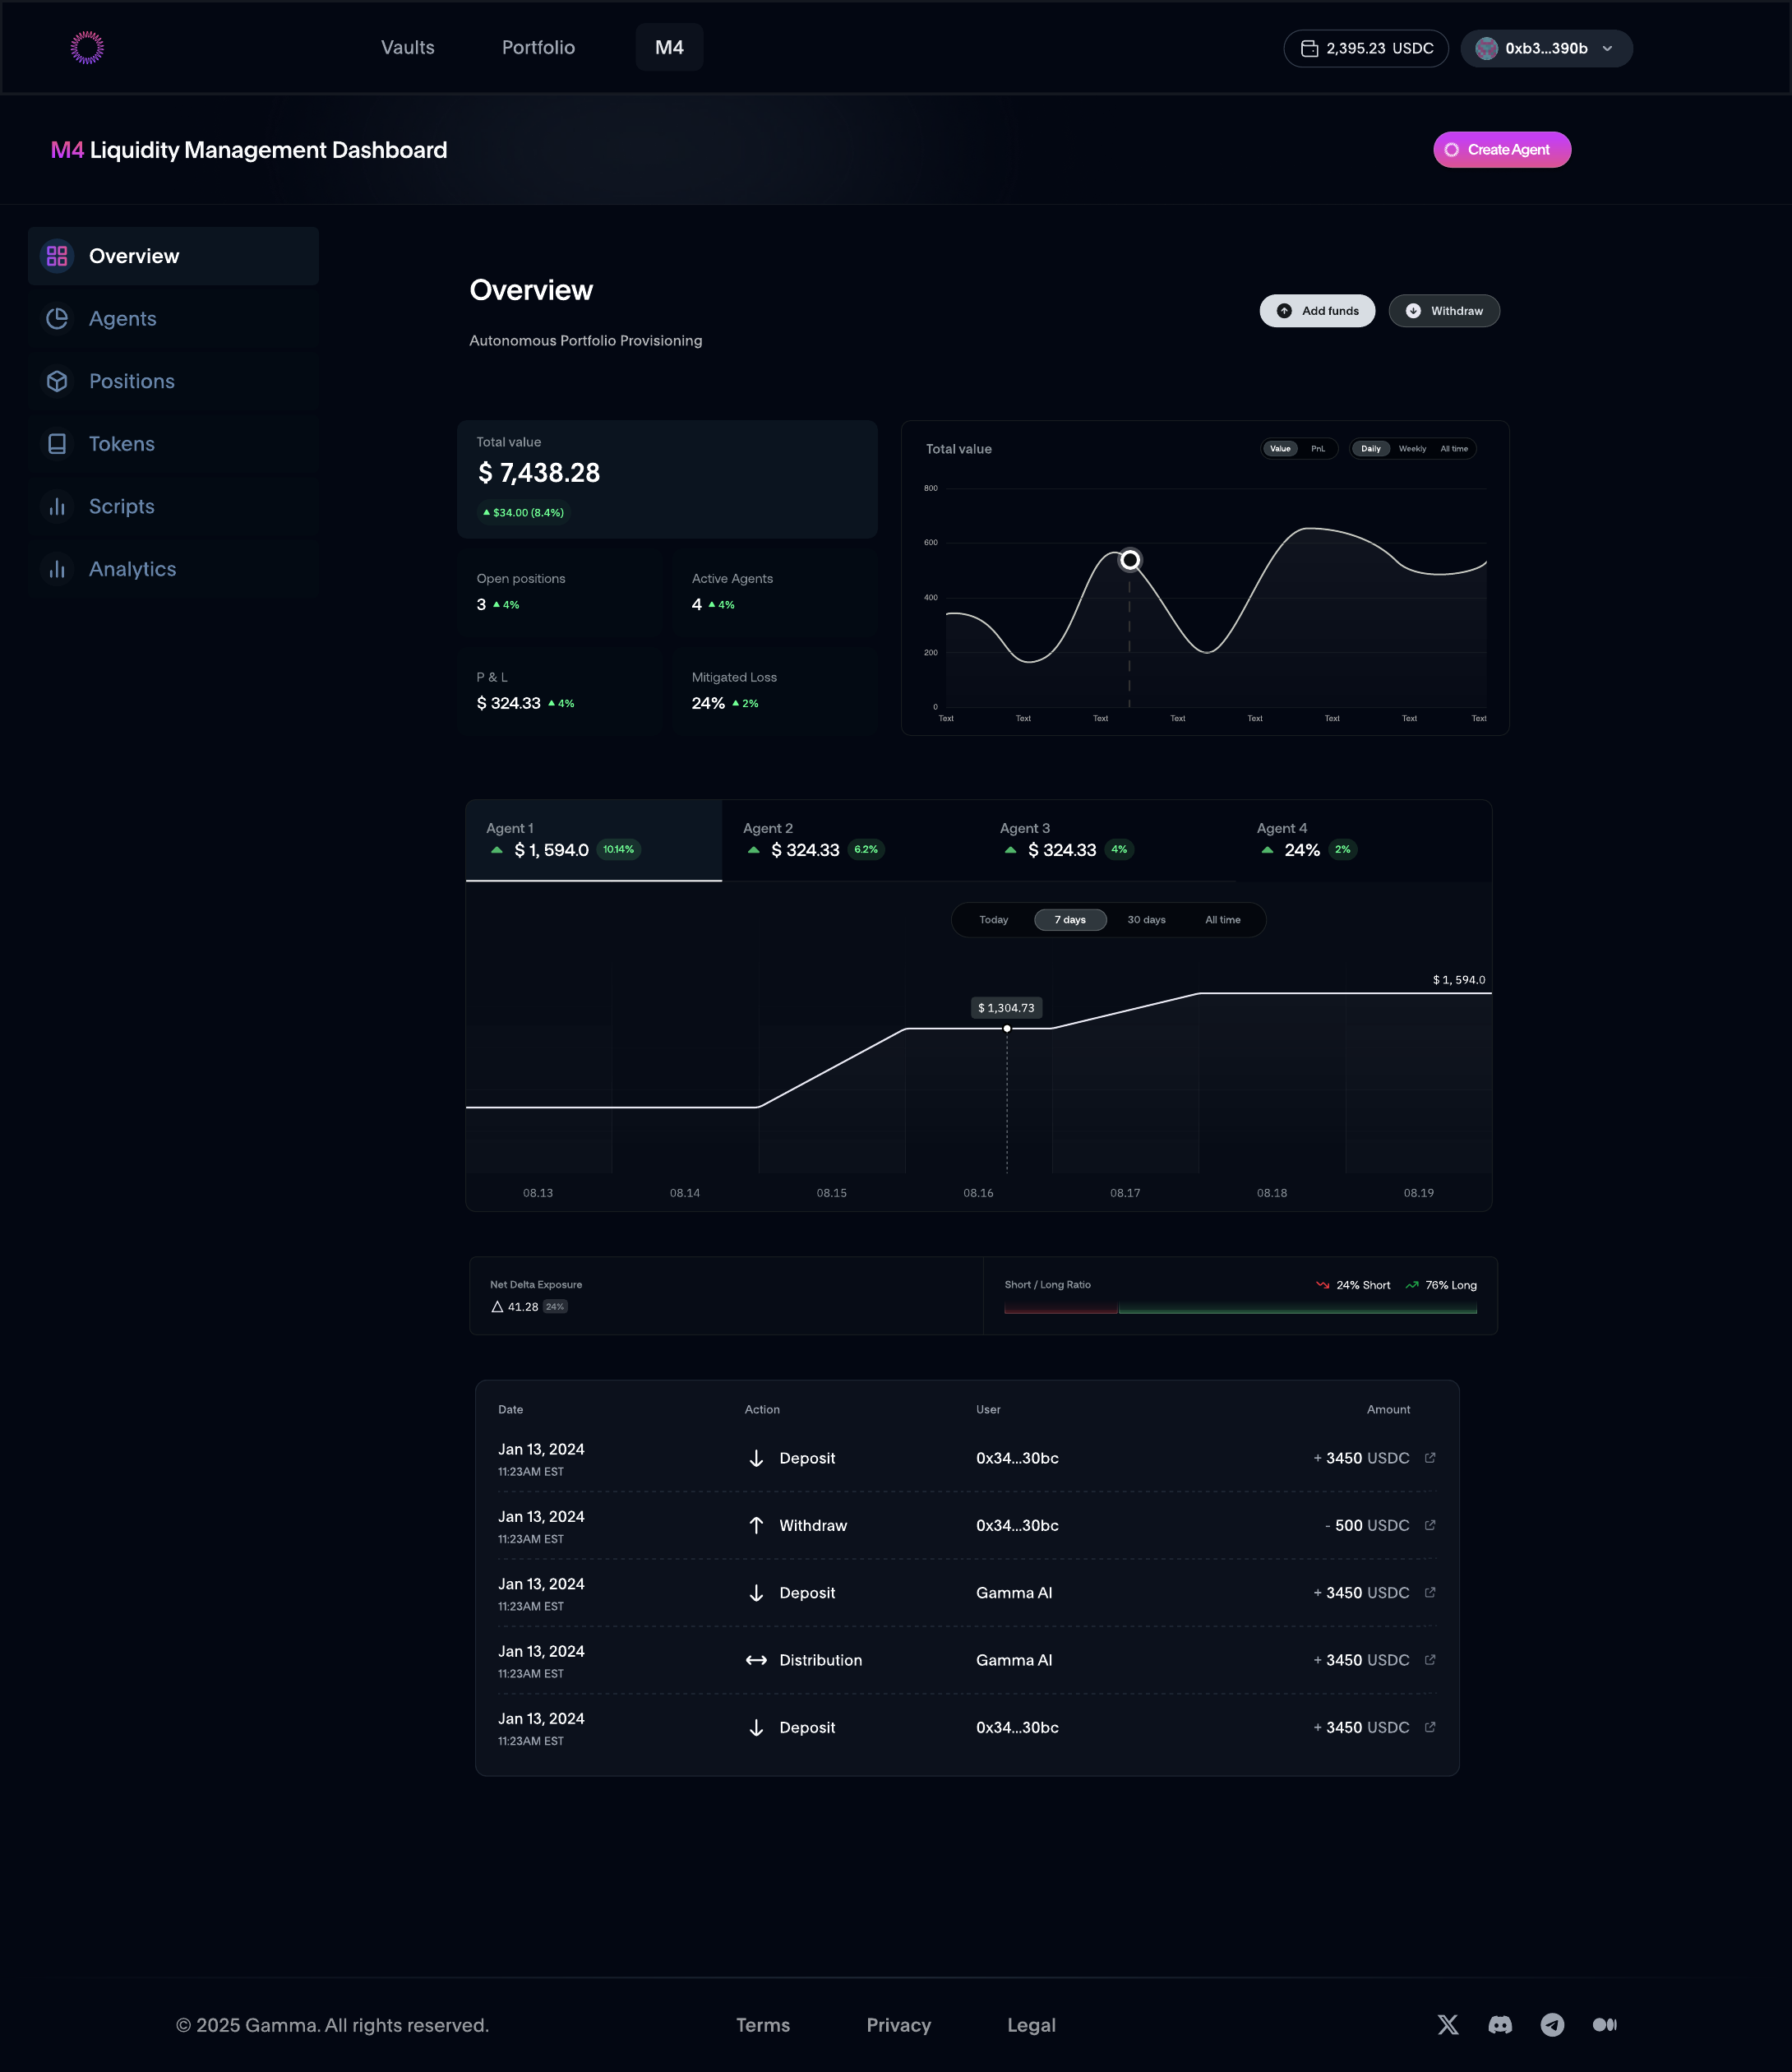Click the Mitigated Loss card
The height and width of the screenshot is (2072, 1792).
click(775, 691)
